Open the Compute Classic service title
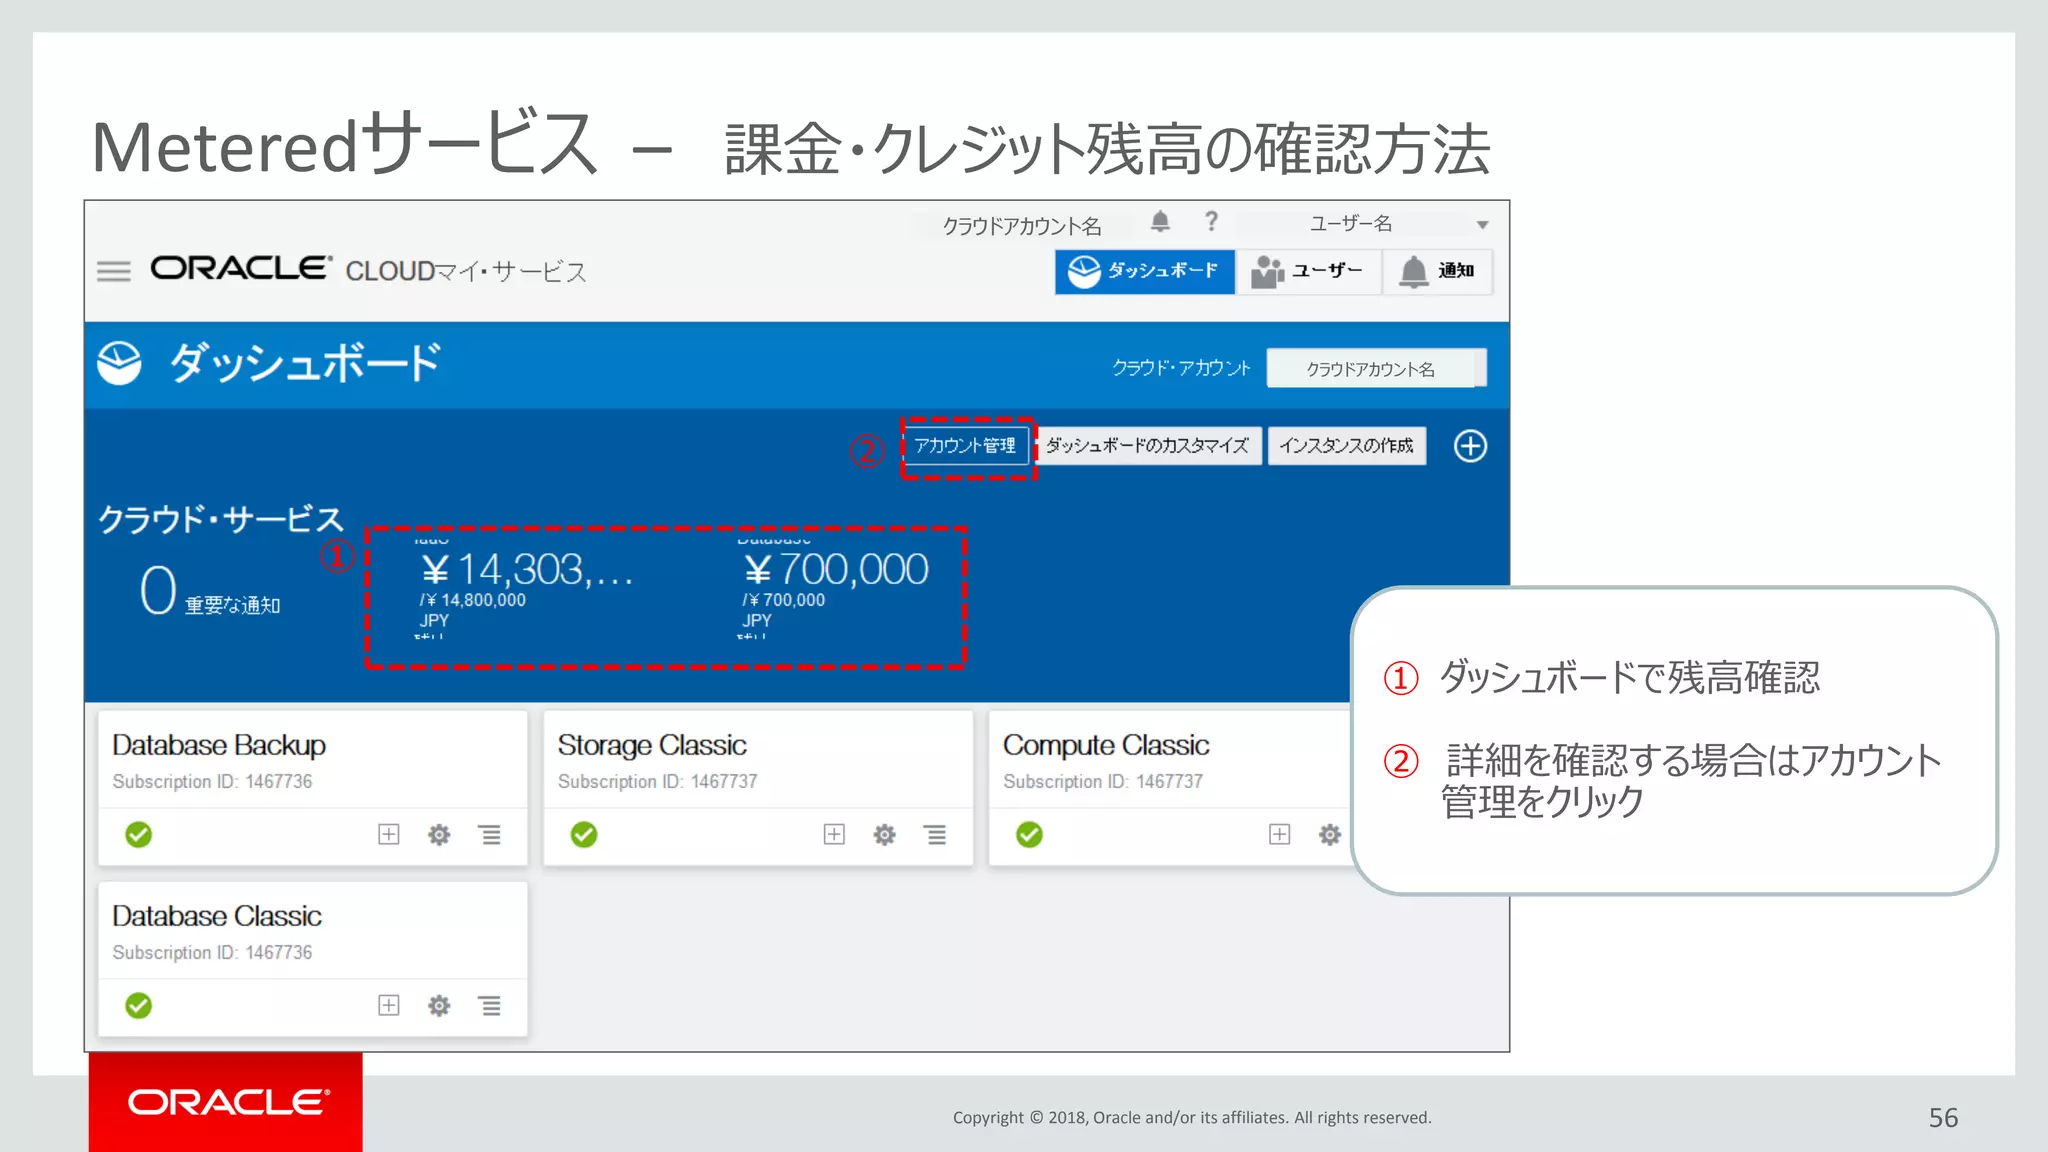The height and width of the screenshot is (1152, 2048). 1106,745
